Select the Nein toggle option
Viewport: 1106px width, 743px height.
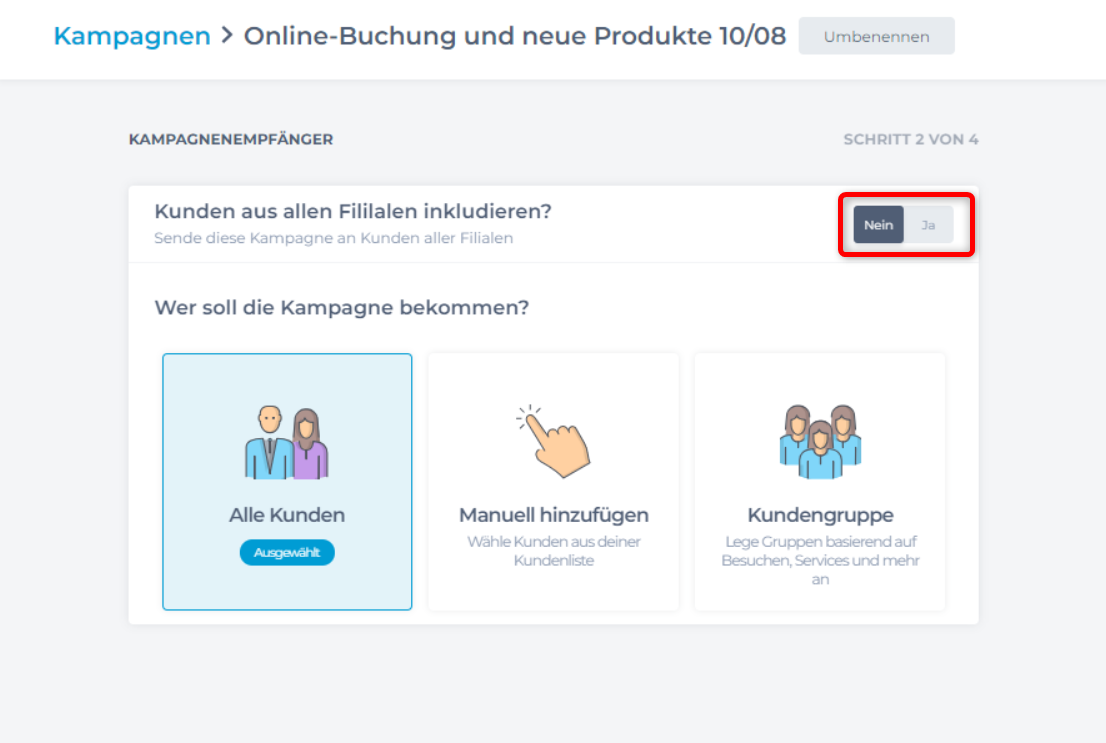(x=878, y=225)
